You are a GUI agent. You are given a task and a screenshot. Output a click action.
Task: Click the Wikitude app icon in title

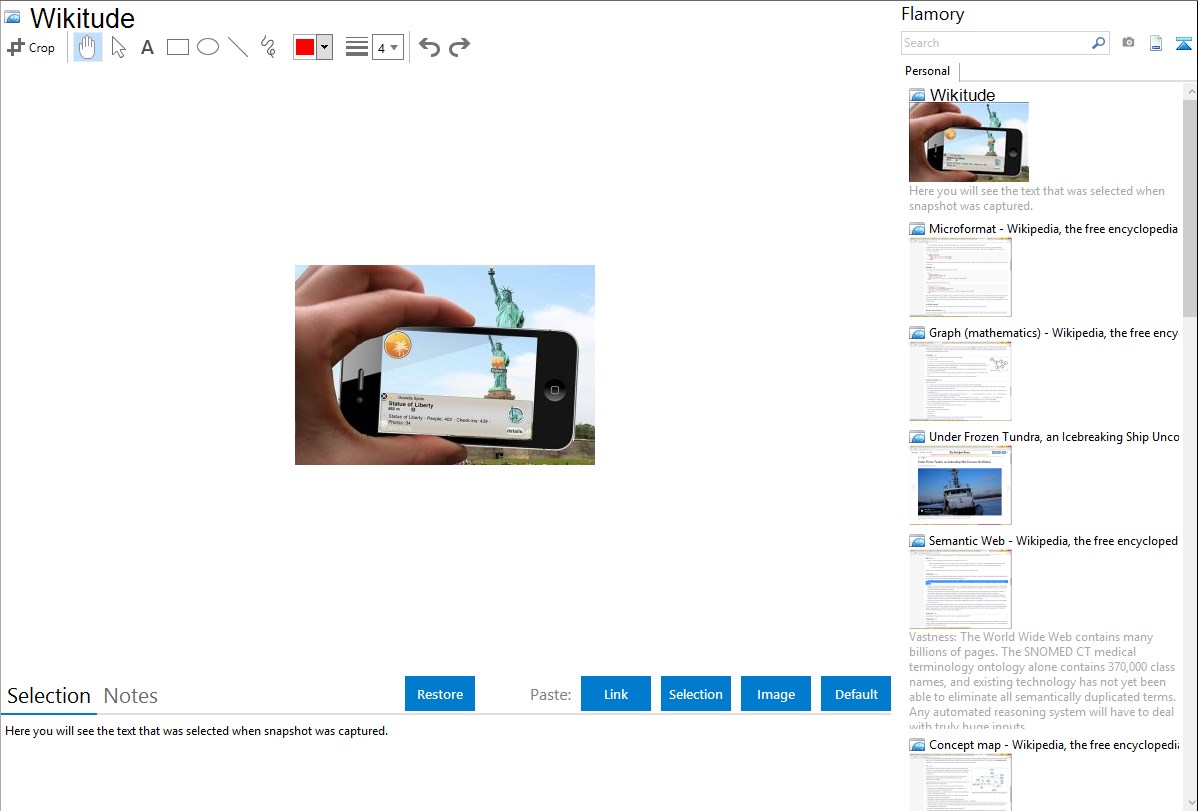(x=13, y=17)
